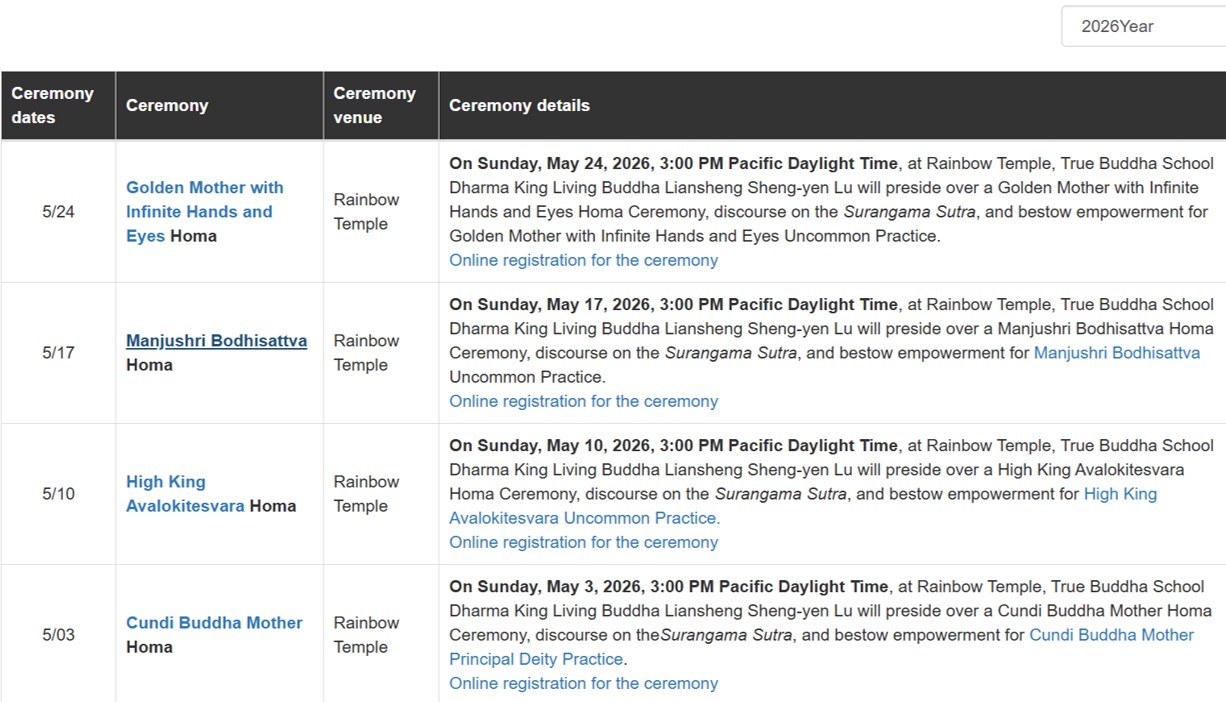The height and width of the screenshot is (702, 1226).
Task: Follow Manjushri Bodhisattva Uncommon Practice details link
Action: pyautogui.click(x=1116, y=353)
